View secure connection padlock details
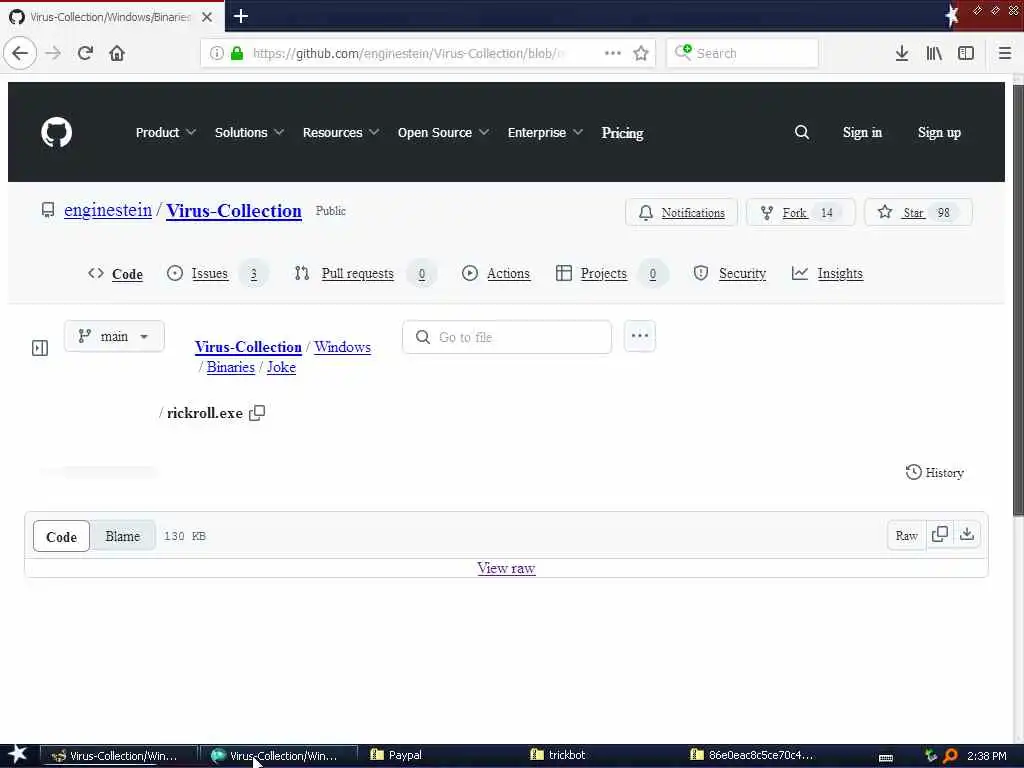 (x=237, y=53)
